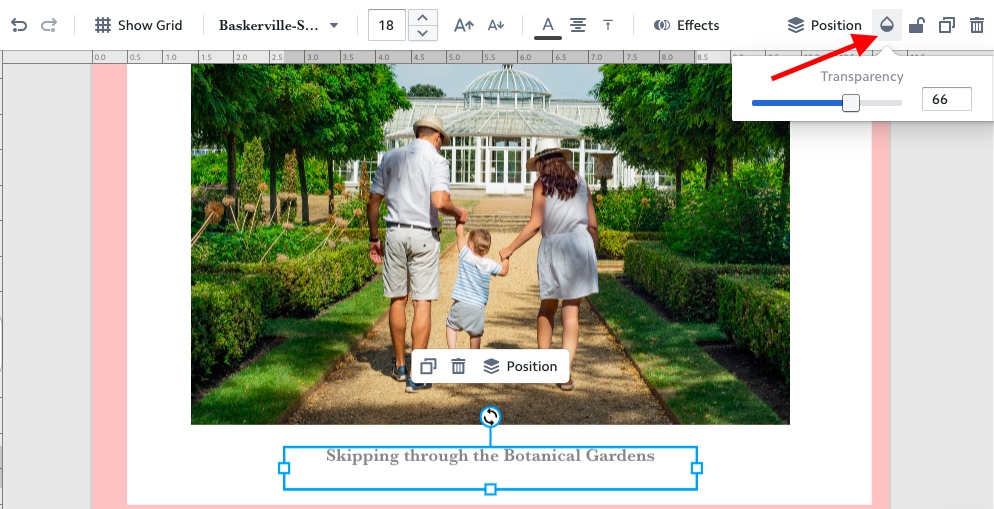Increase text size with larger A icon
Screen dimensions: 994x509
[464, 25]
